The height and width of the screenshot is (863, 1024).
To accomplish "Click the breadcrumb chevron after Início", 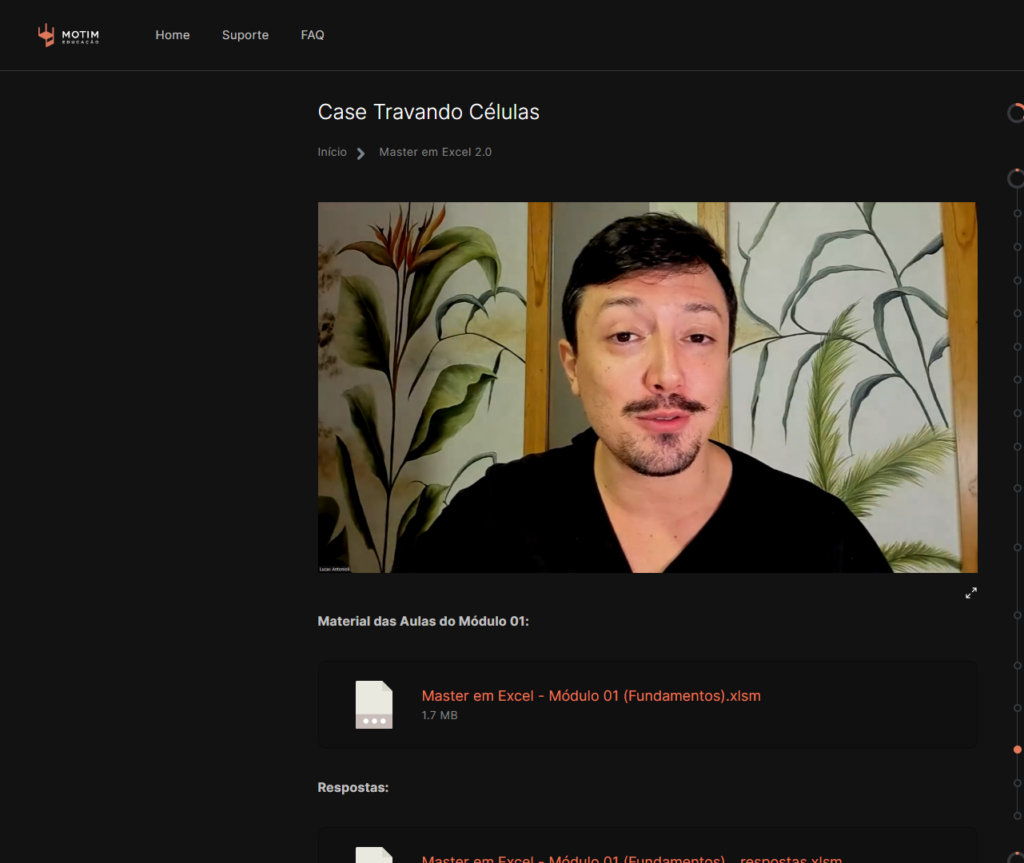I will coord(360,153).
